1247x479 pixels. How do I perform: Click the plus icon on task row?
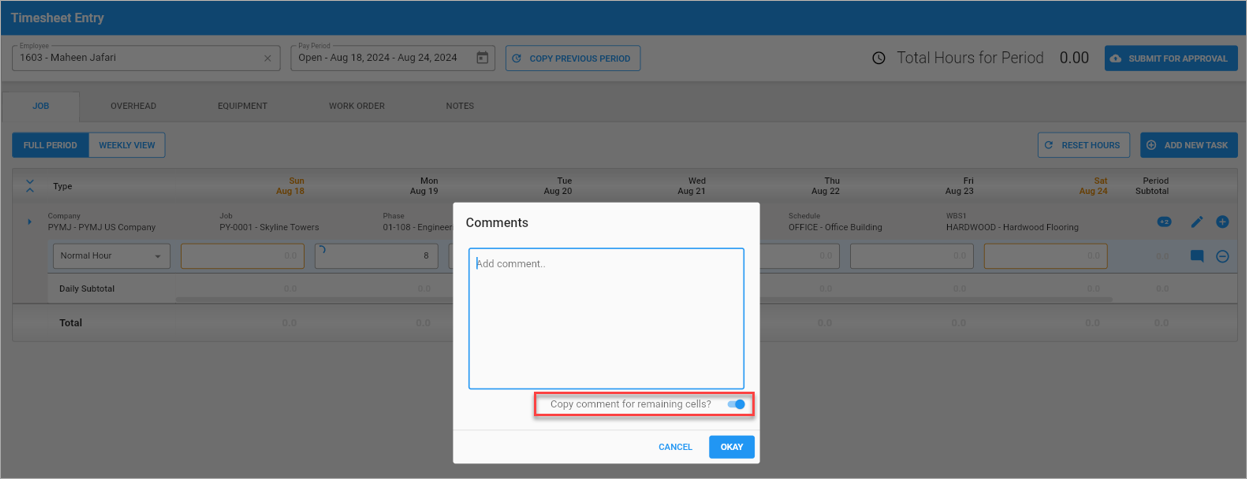coord(1222,222)
